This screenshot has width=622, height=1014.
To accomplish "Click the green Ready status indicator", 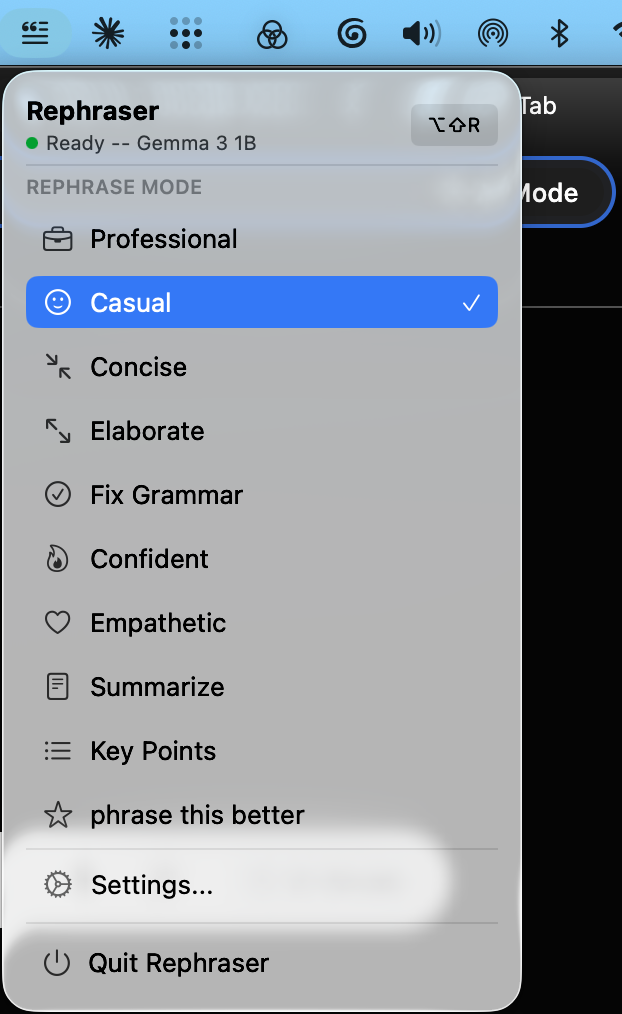I will [36, 143].
